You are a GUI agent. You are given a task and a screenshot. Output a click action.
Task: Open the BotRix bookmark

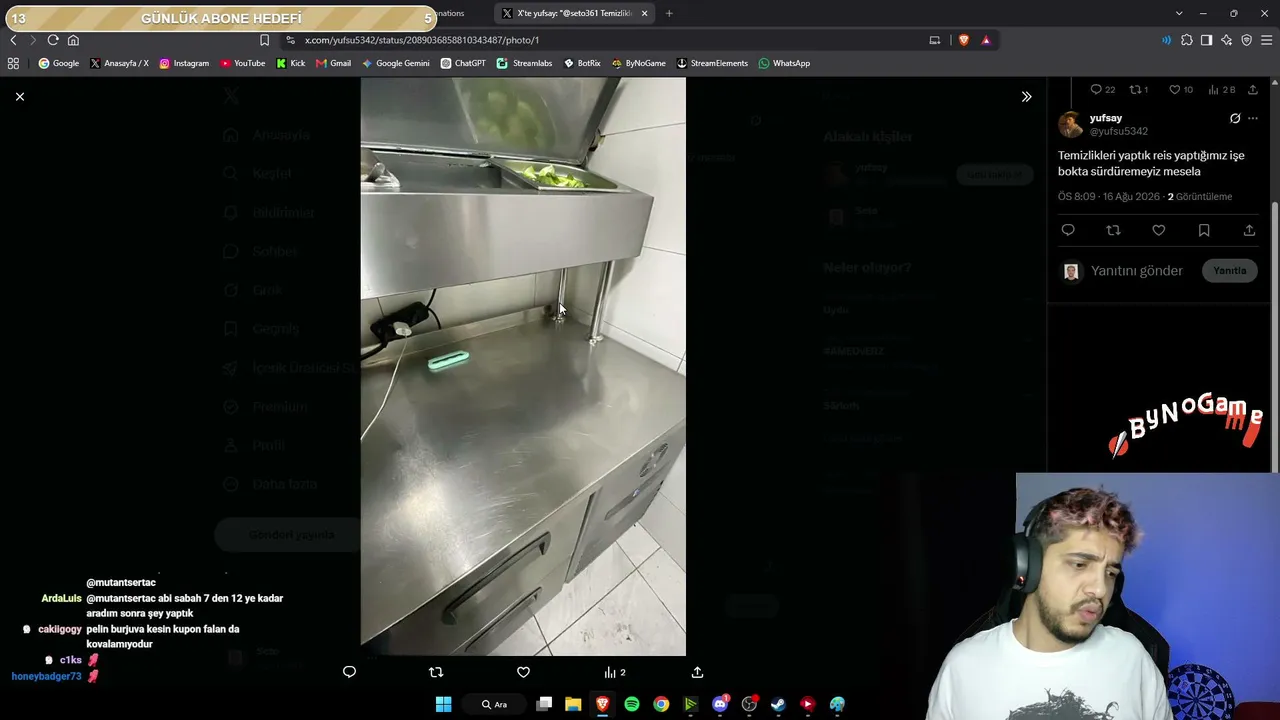(582, 63)
